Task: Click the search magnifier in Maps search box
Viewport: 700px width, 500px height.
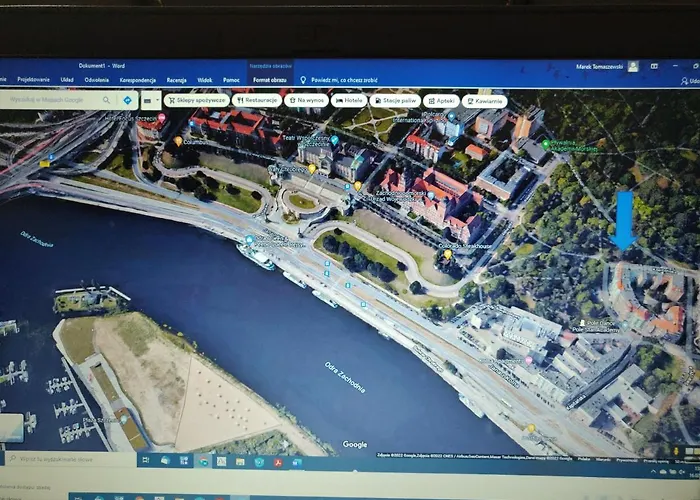Action: click(104, 100)
